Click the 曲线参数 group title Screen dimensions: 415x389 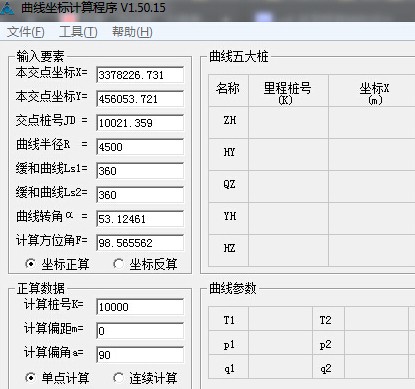pyautogui.click(x=233, y=288)
